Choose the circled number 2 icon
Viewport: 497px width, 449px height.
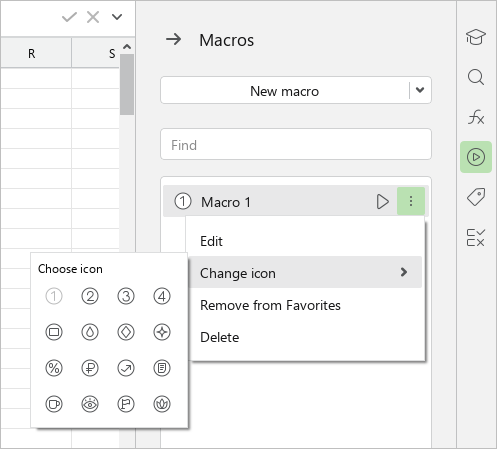(x=90, y=296)
